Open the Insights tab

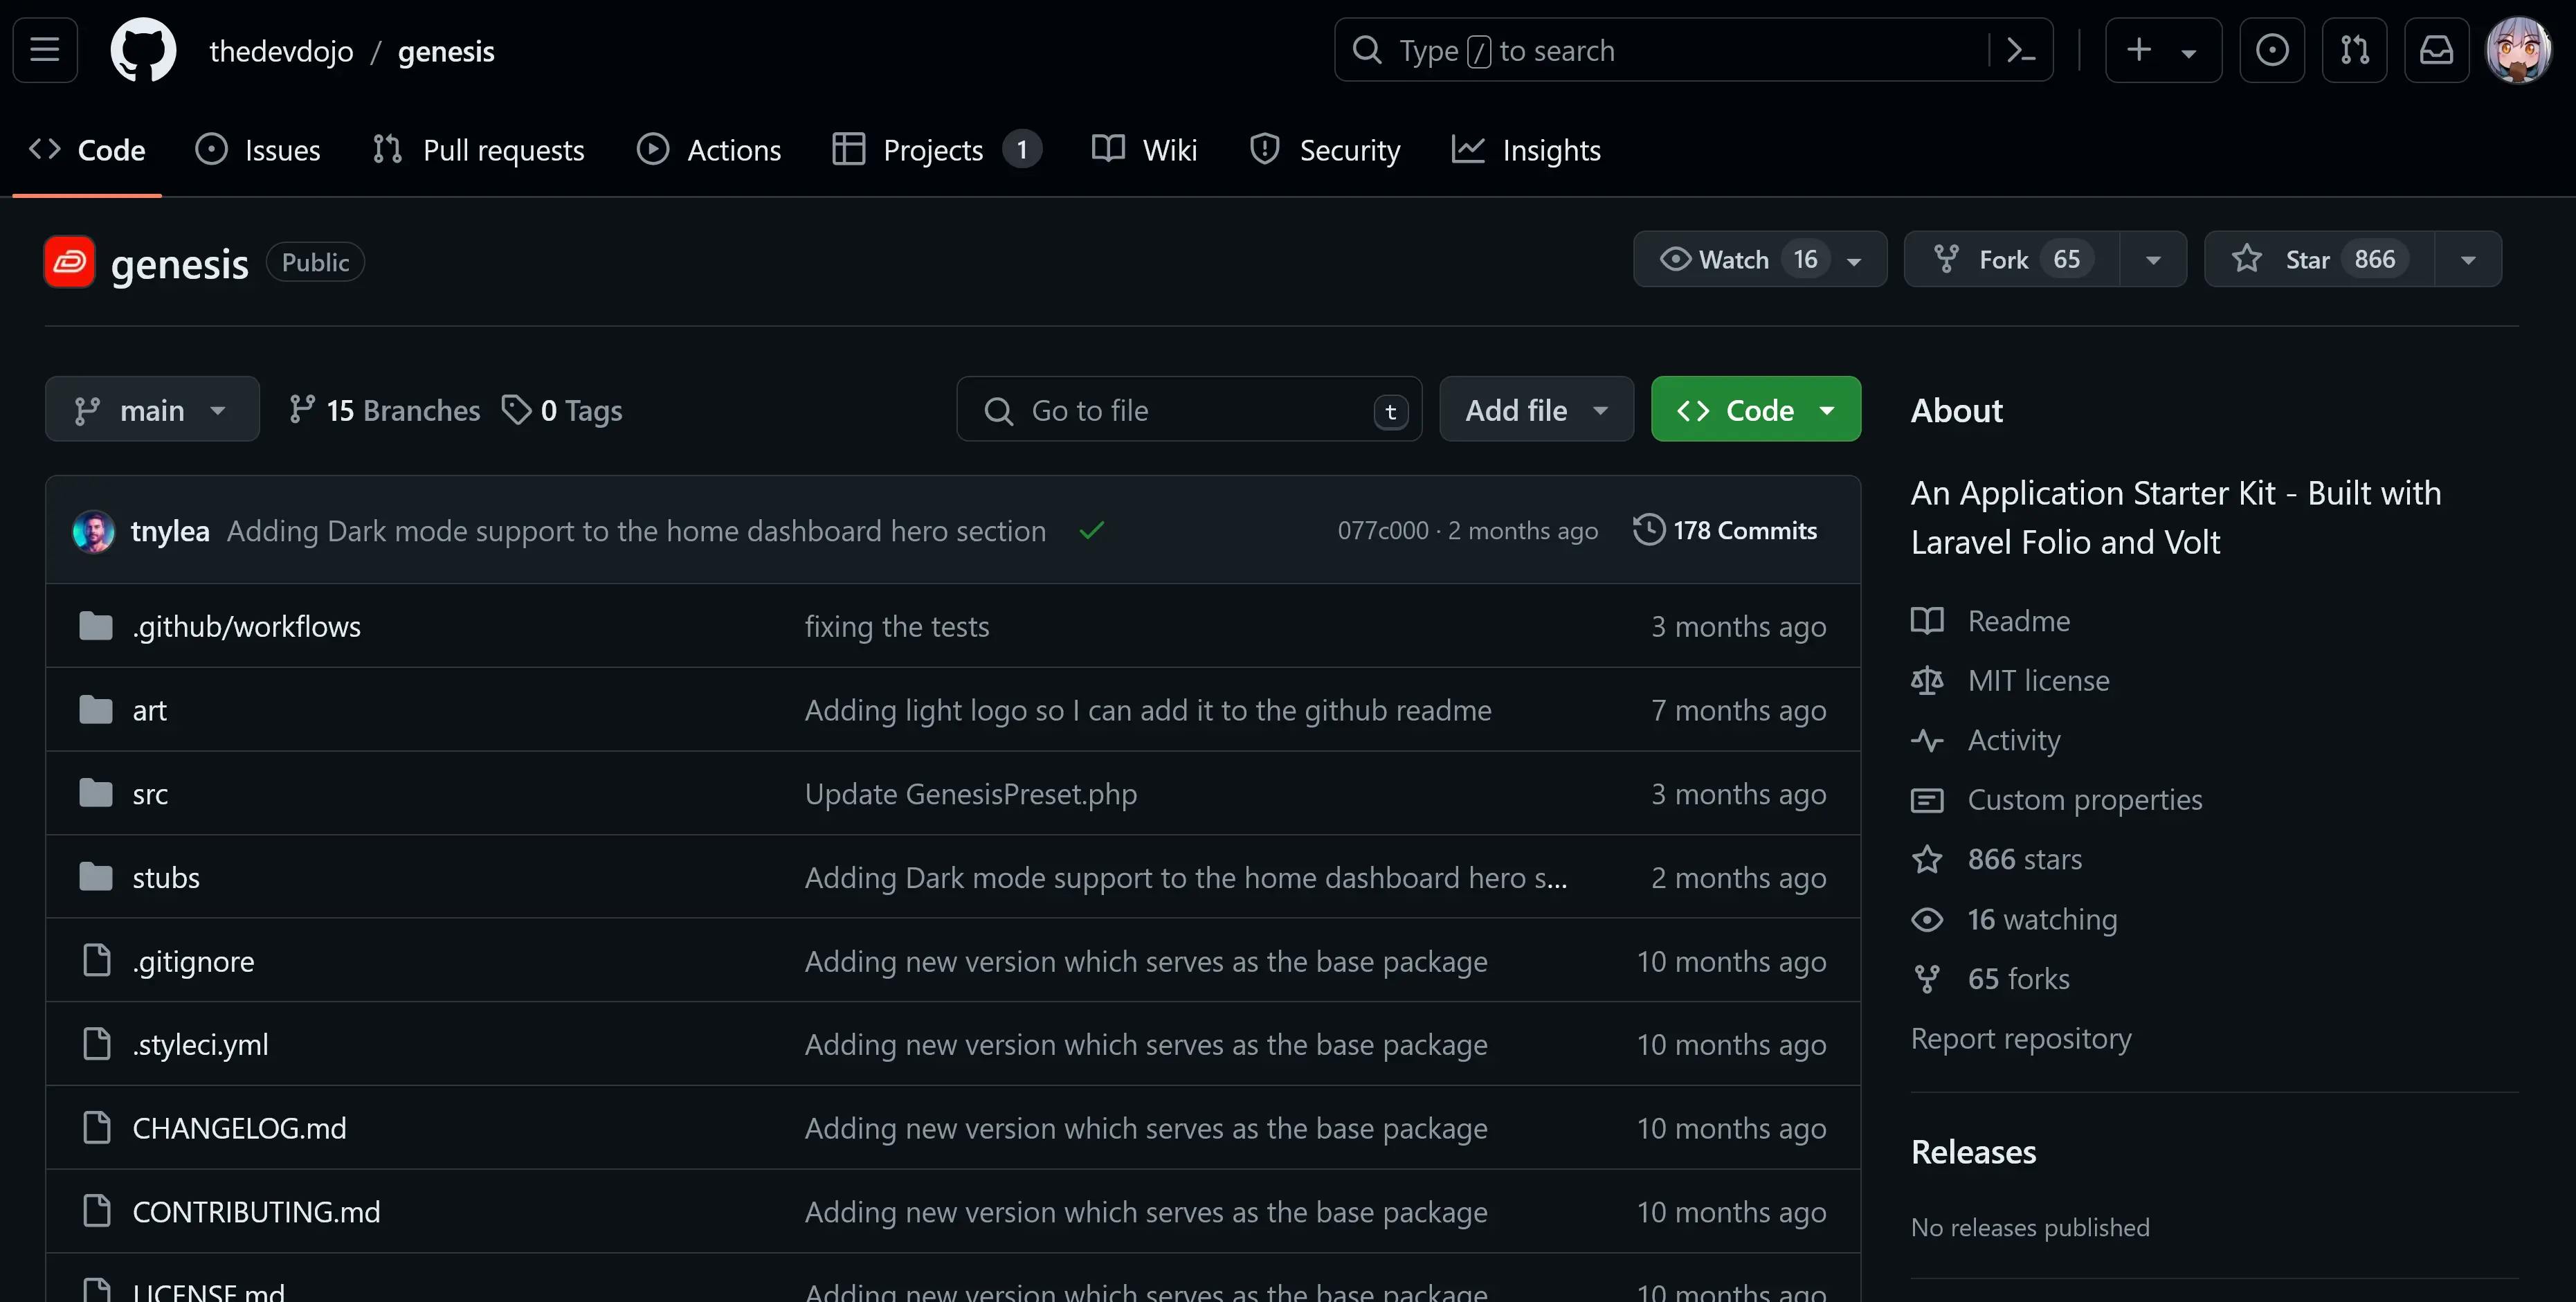click(1526, 150)
